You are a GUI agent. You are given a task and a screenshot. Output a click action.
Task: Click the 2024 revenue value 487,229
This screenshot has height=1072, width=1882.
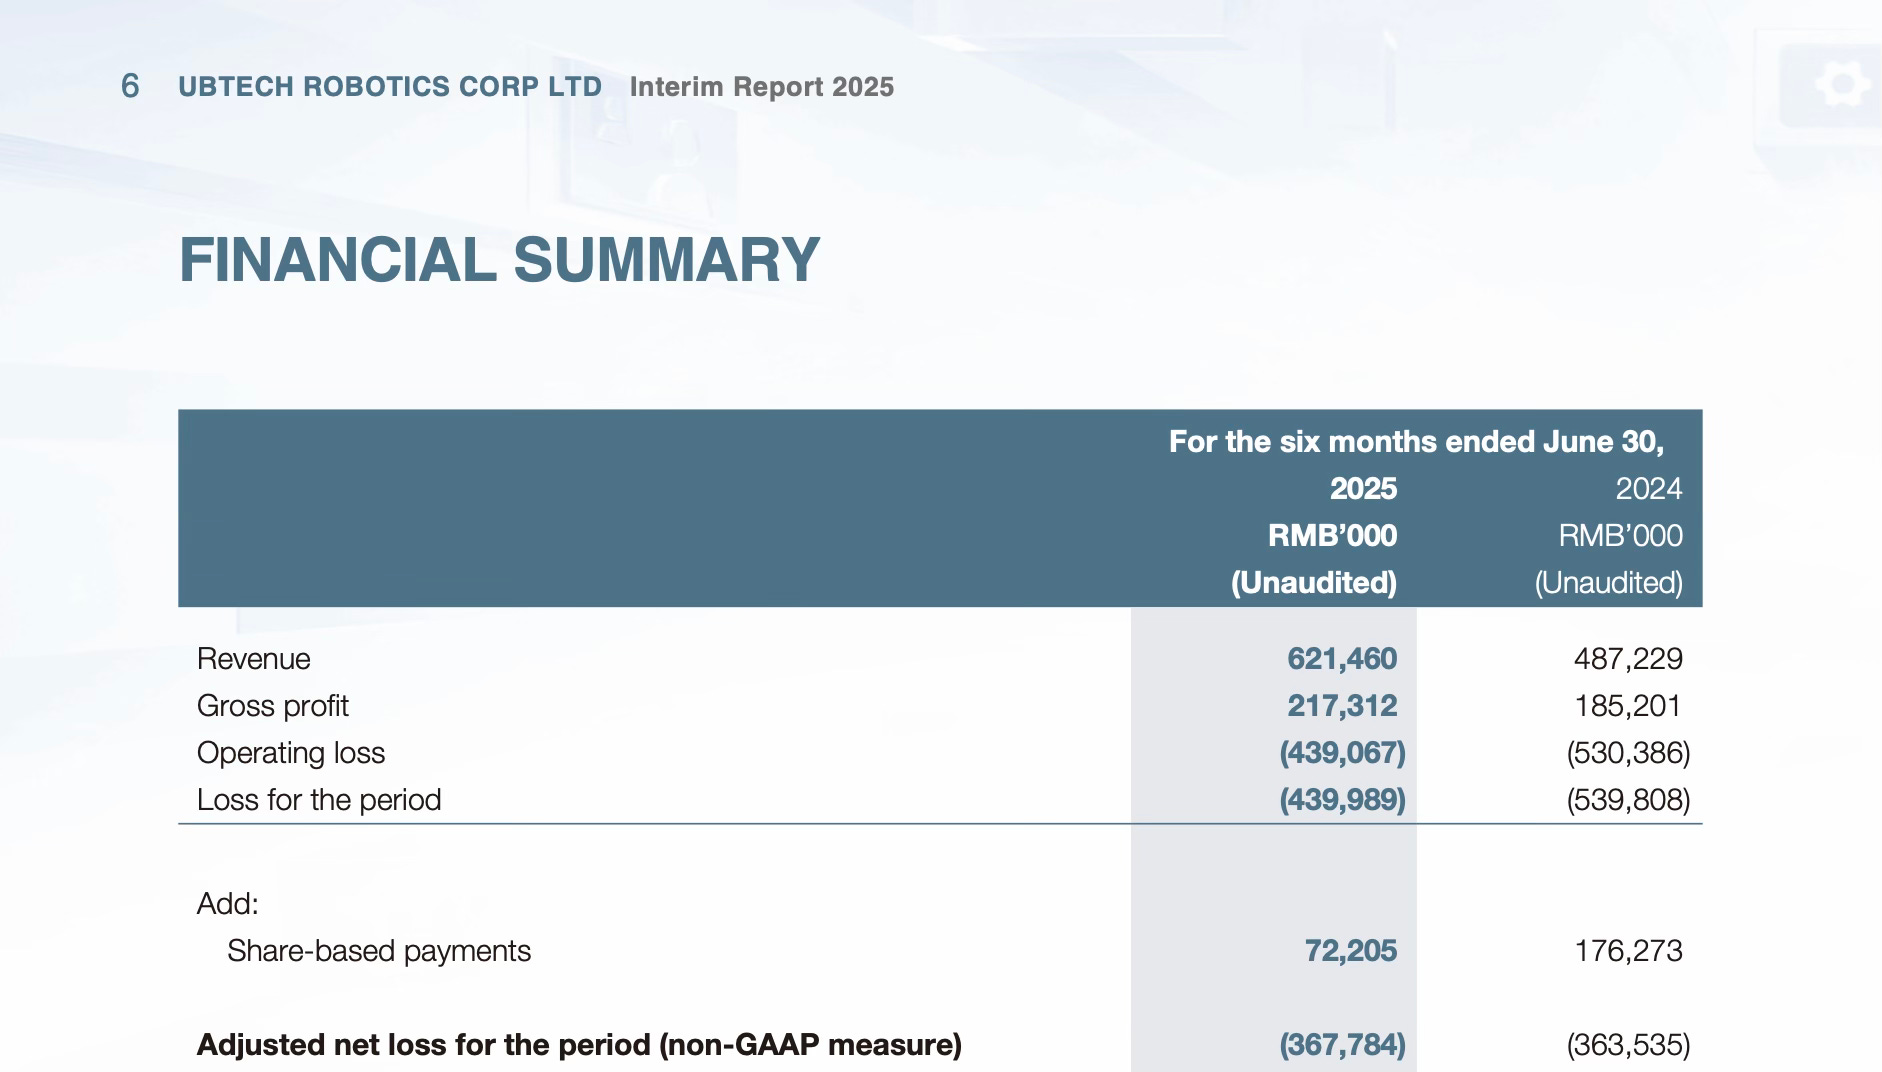click(x=1628, y=659)
